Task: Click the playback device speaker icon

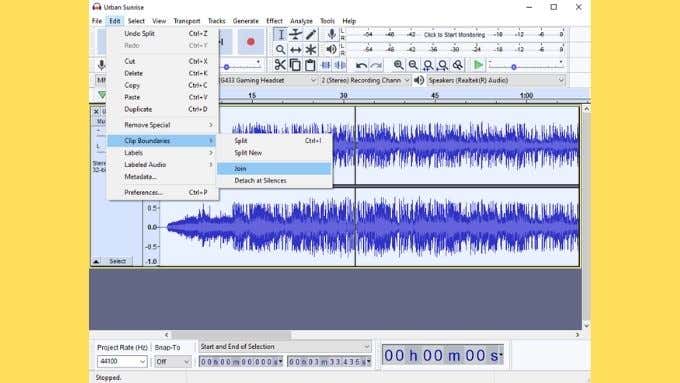Action: [x=419, y=80]
